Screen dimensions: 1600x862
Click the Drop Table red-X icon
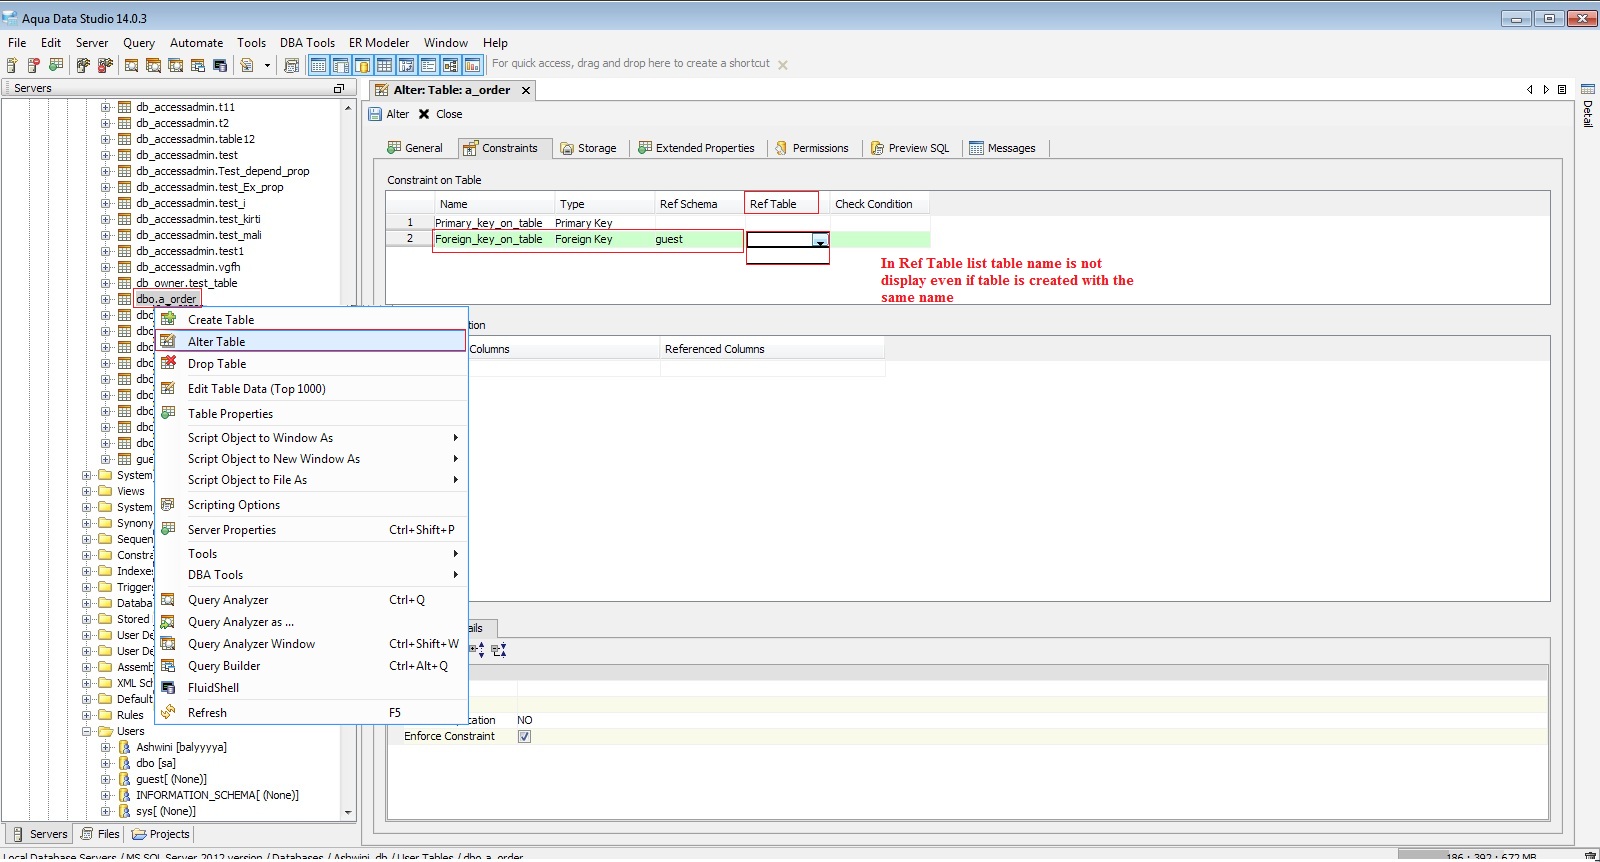[168, 363]
